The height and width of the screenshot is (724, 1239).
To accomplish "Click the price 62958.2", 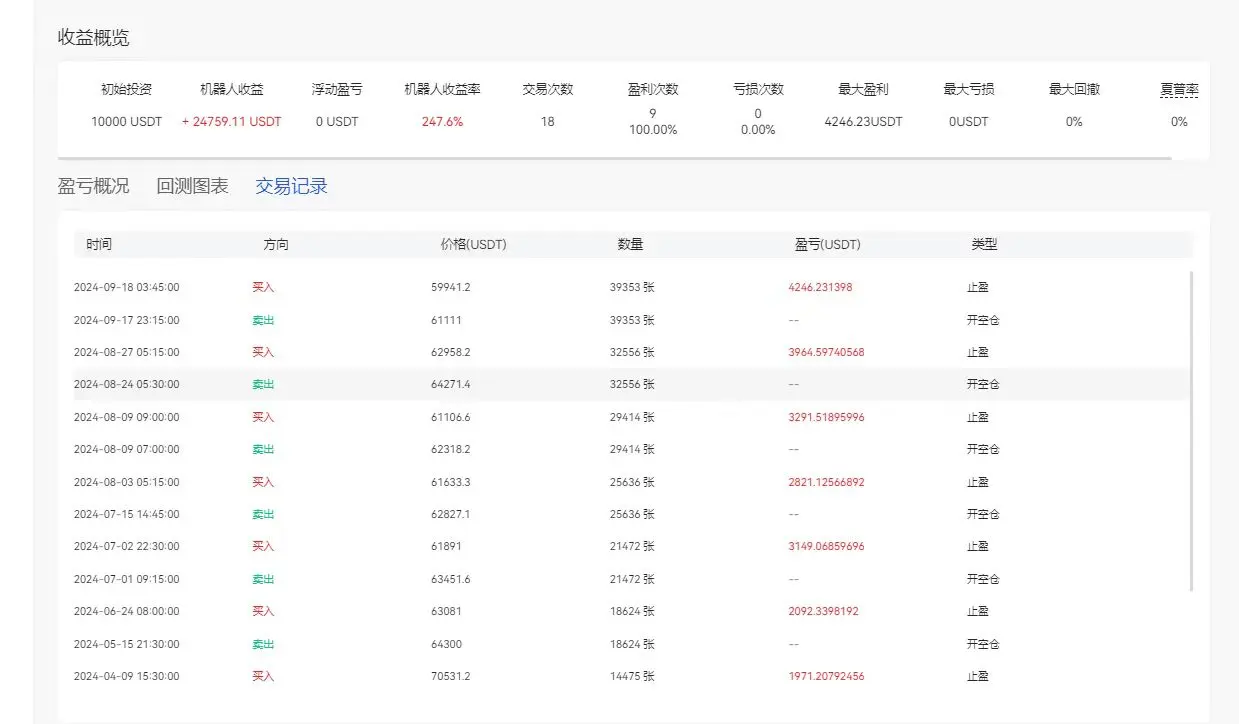I will point(450,352).
